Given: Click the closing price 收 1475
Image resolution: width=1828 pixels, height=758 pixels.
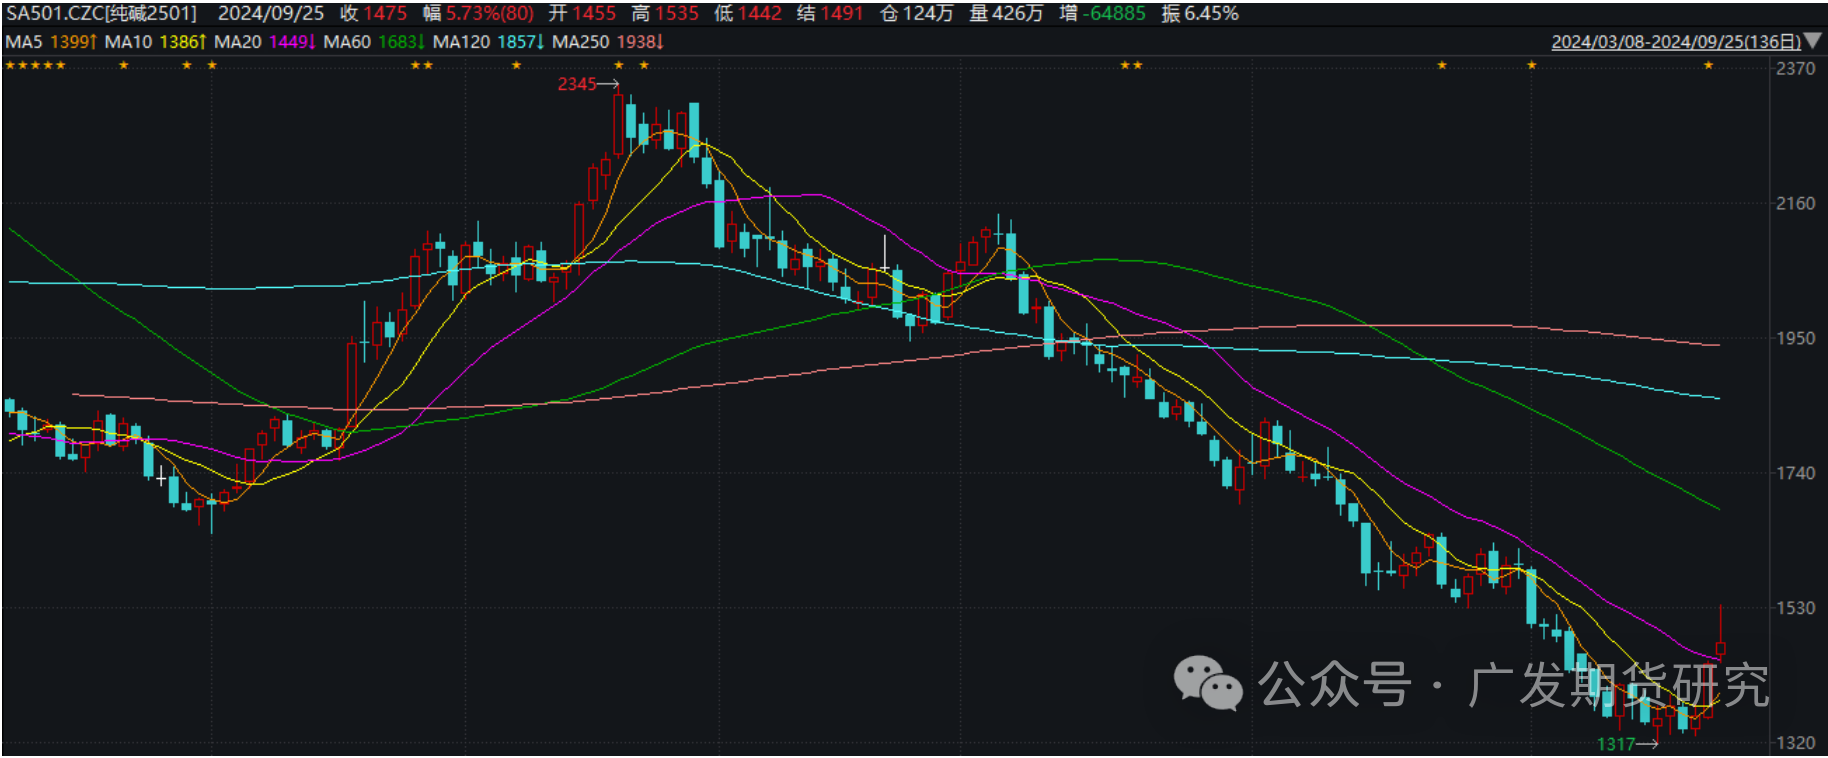Looking at the screenshot, I should [x=373, y=13].
